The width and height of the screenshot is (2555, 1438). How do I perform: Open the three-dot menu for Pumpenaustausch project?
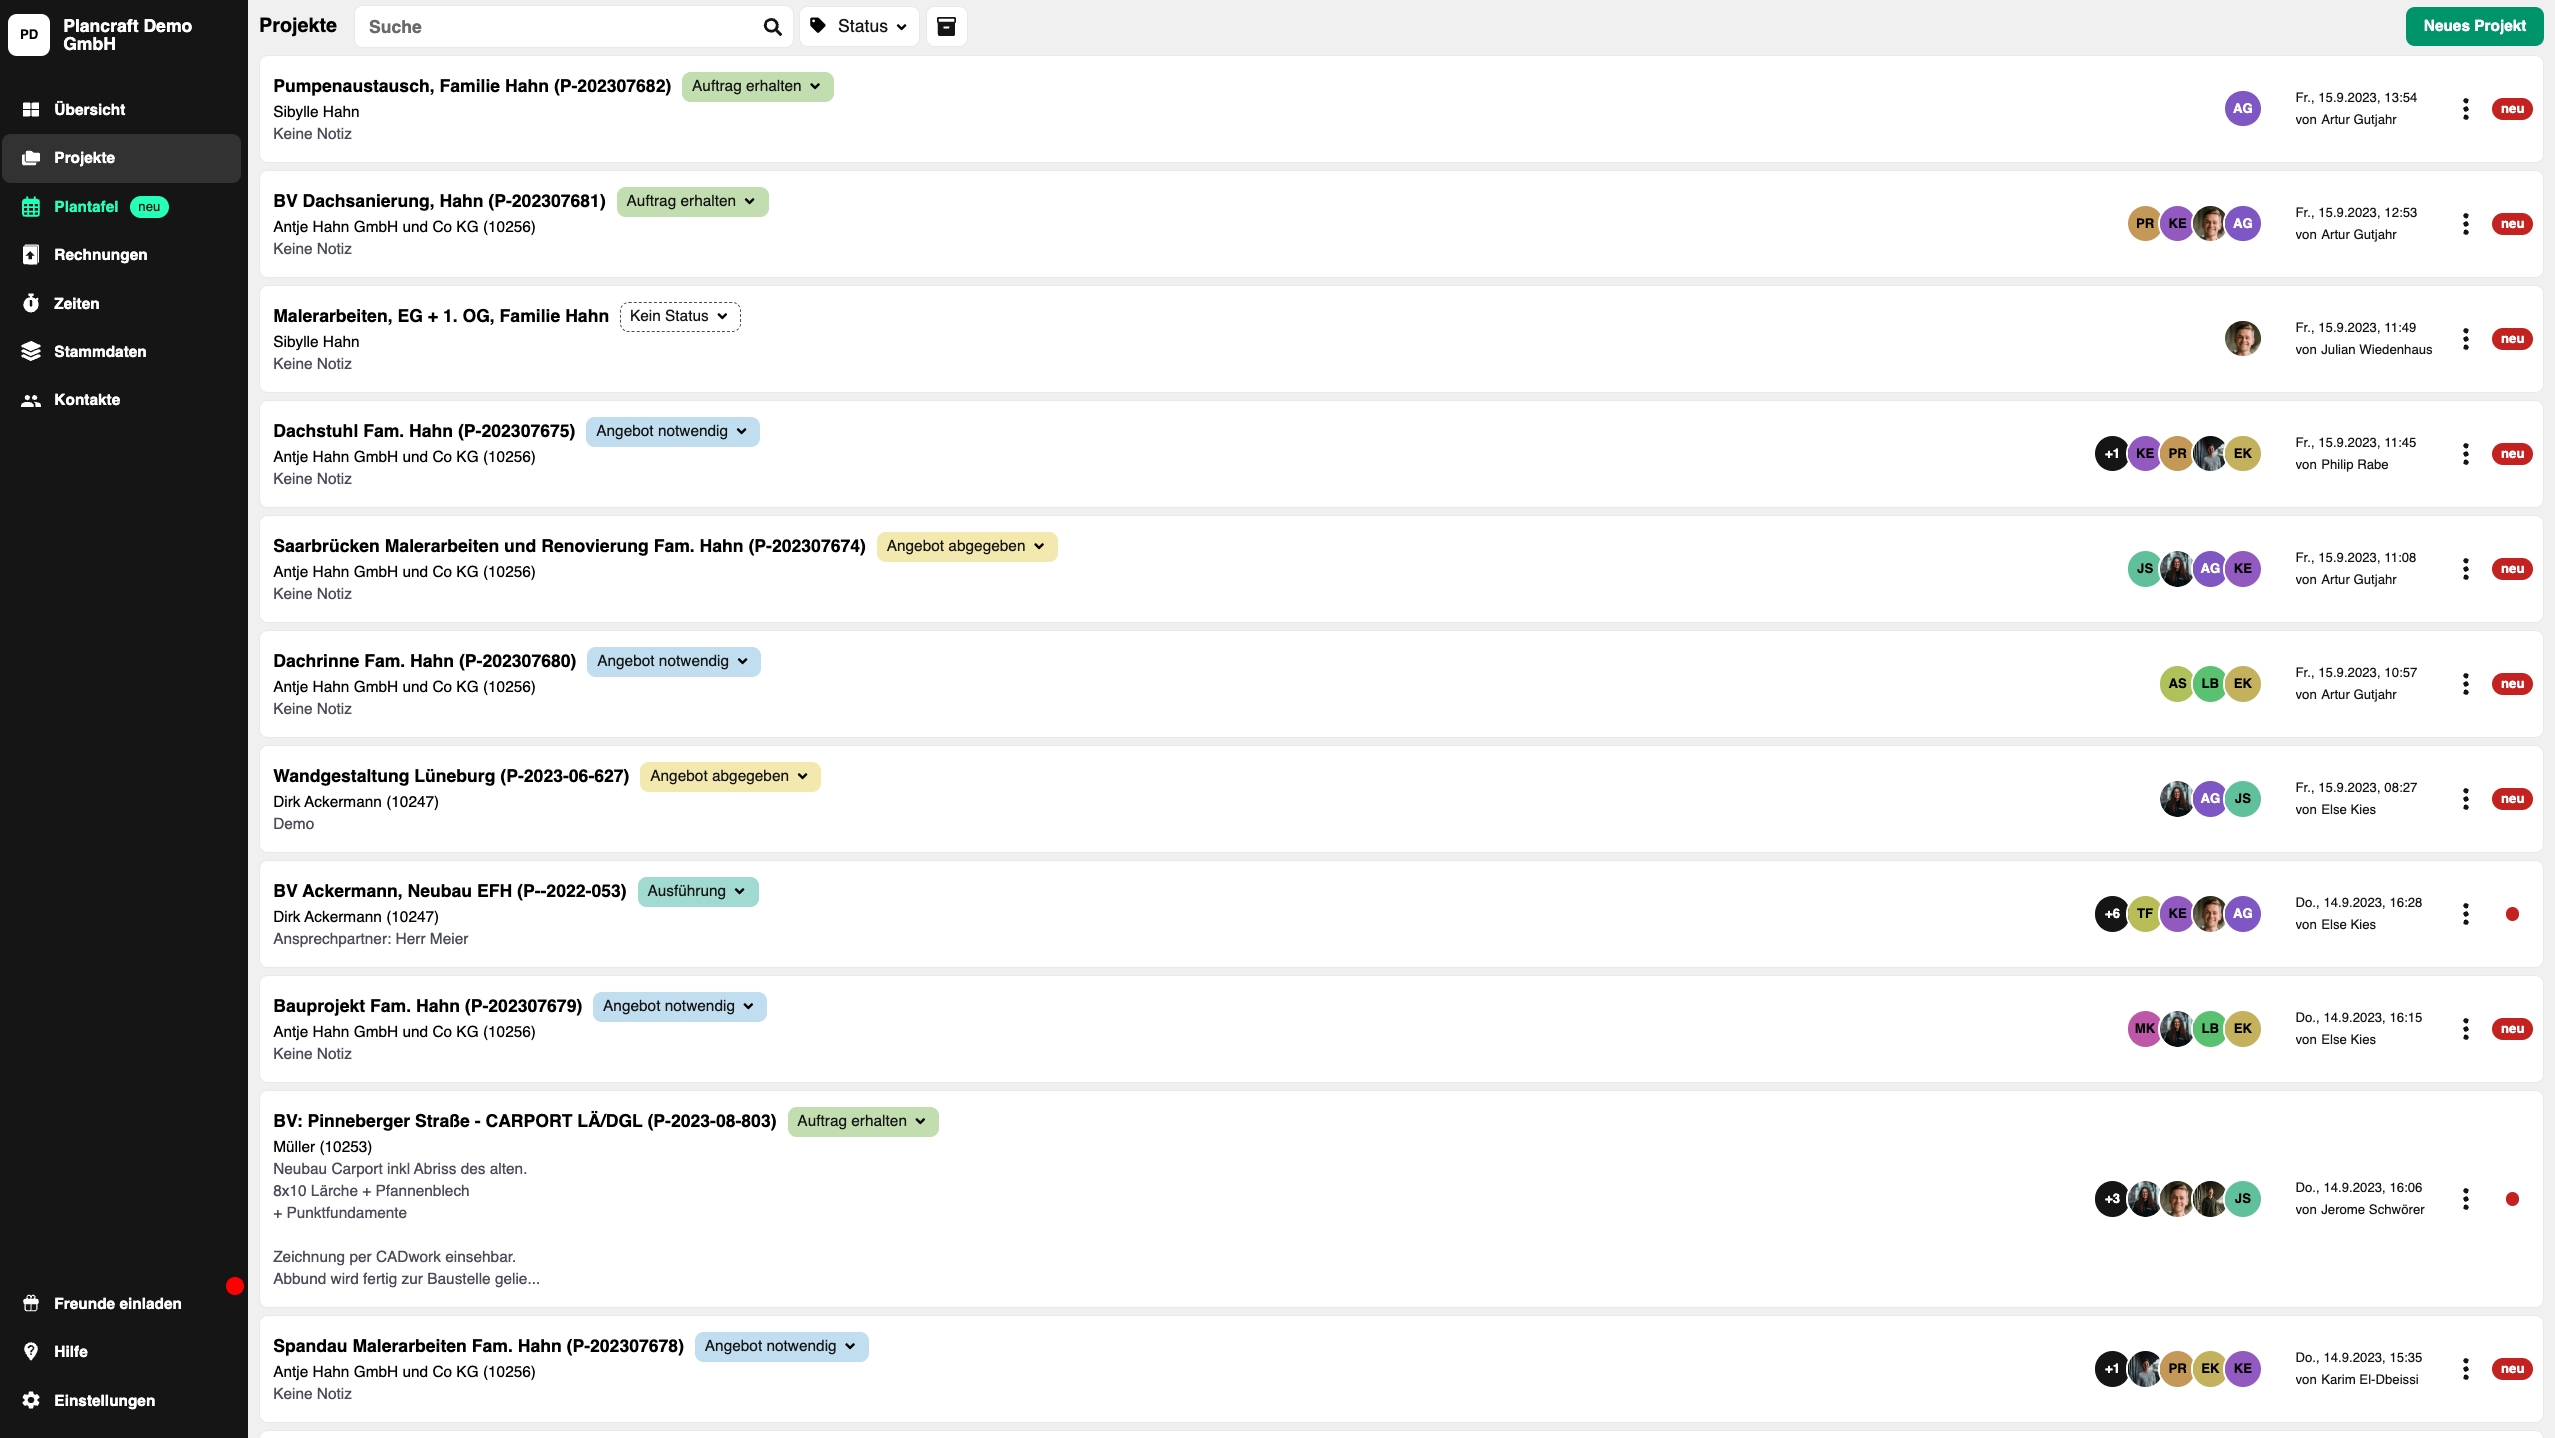pyautogui.click(x=2465, y=109)
